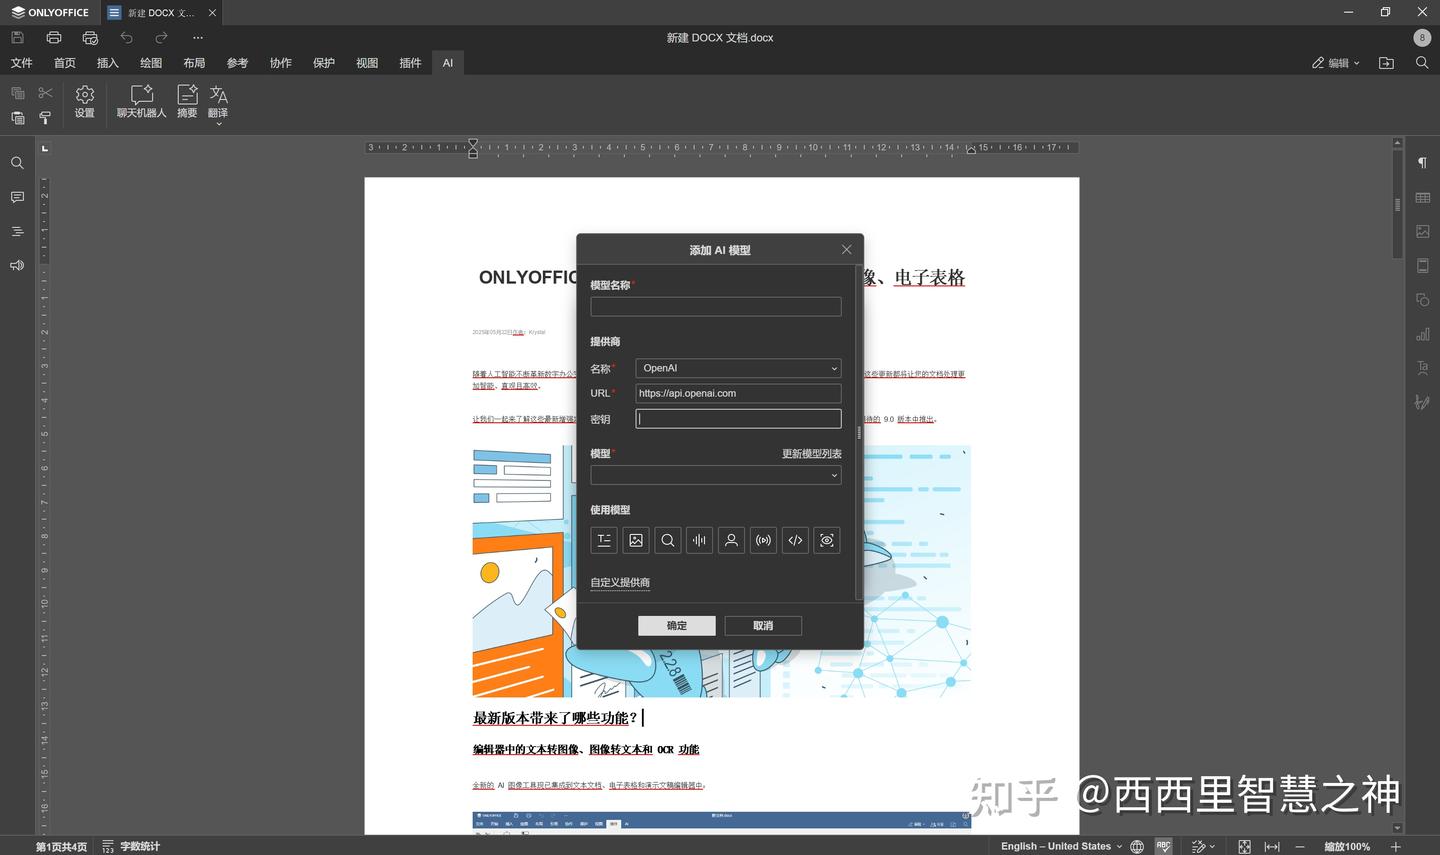This screenshot has height=855, width=1440.
Task: Toggle the text generation model usage icon
Action: pyautogui.click(x=603, y=540)
